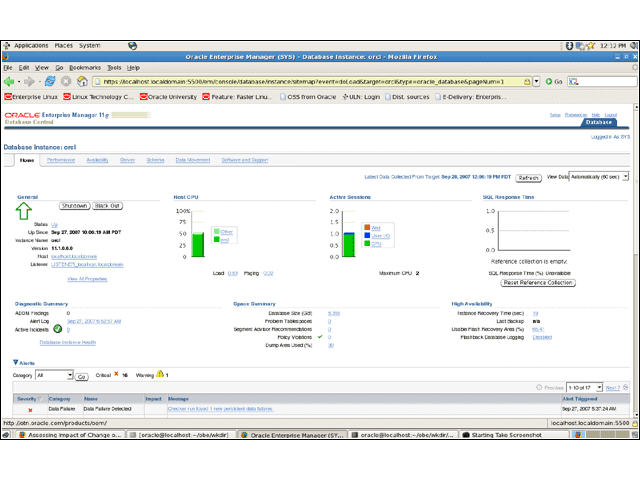Open the Oracle University bookmark
This screenshot has height=480, width=640.
pos(168,97)
